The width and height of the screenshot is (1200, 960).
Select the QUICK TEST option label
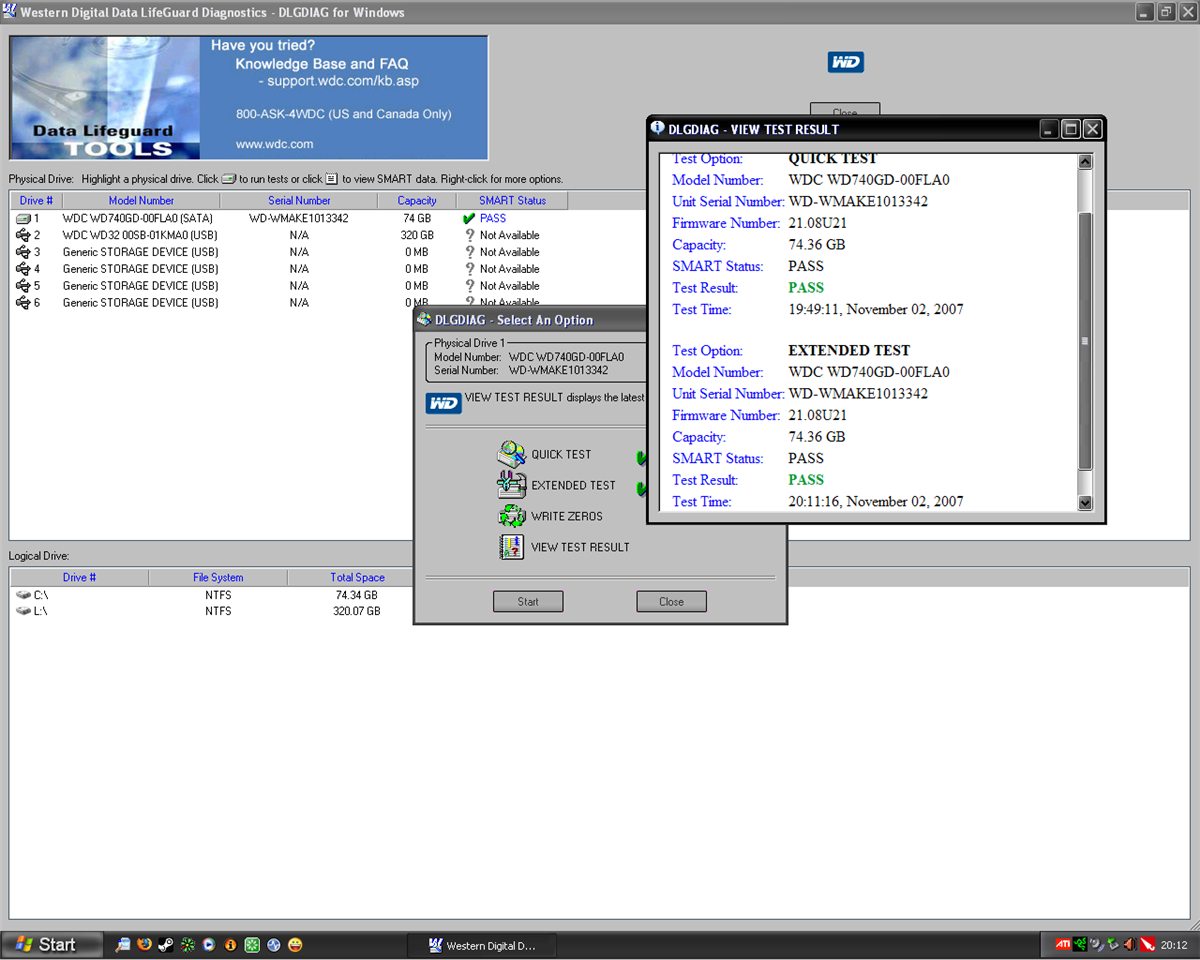point(561,454)
